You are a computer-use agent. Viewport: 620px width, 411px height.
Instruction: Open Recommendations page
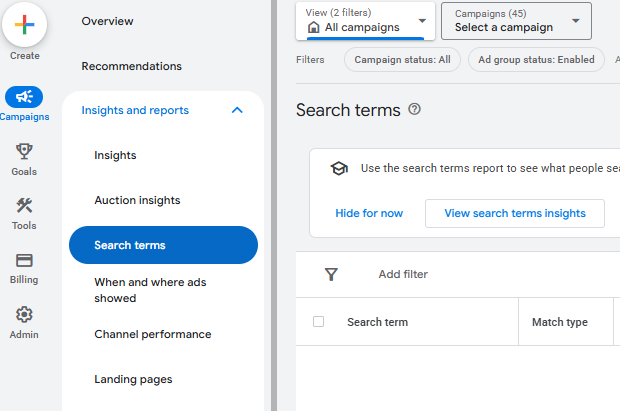click(x=132, y=66)
